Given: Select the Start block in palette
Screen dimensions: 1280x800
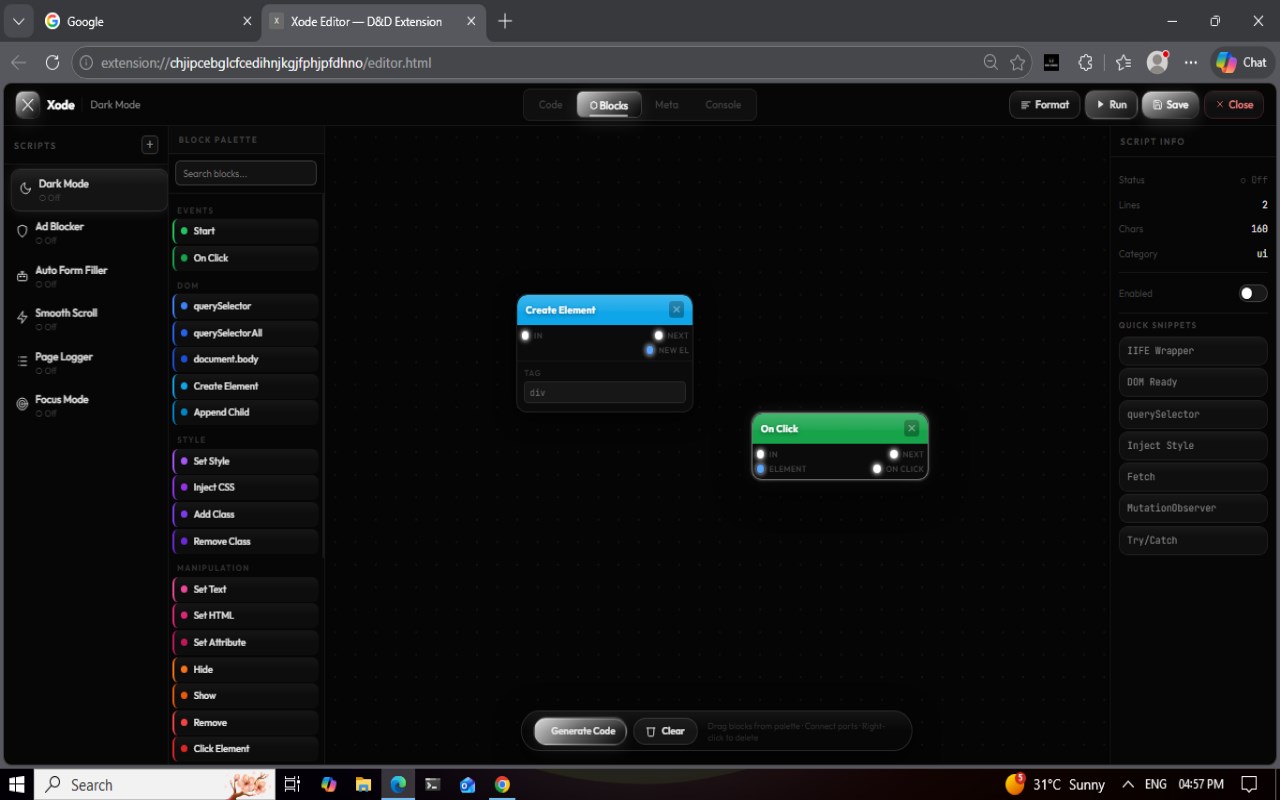Looking at the screenshot, I should point(245,231).
